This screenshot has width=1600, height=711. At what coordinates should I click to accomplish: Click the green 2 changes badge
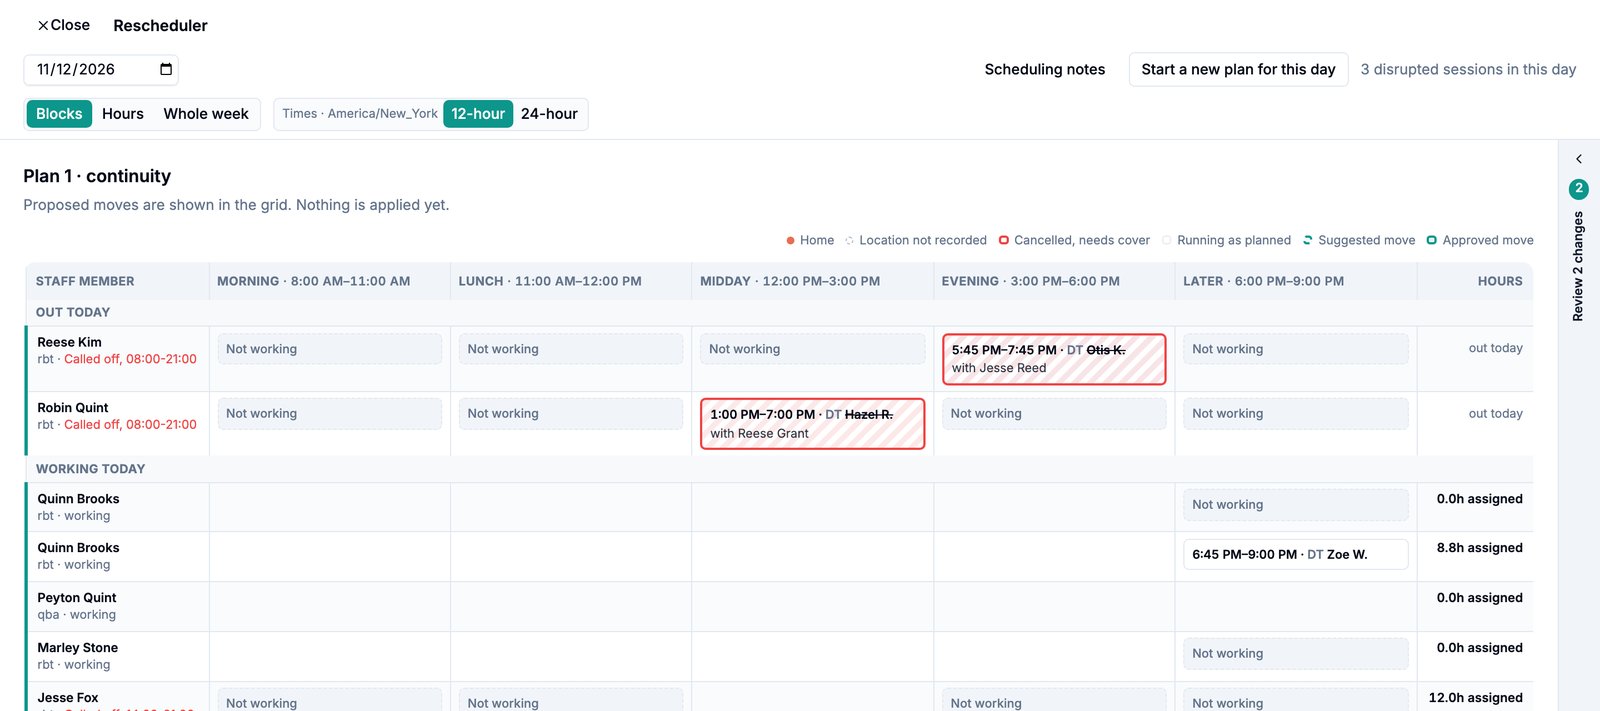tap(1579, 188)
